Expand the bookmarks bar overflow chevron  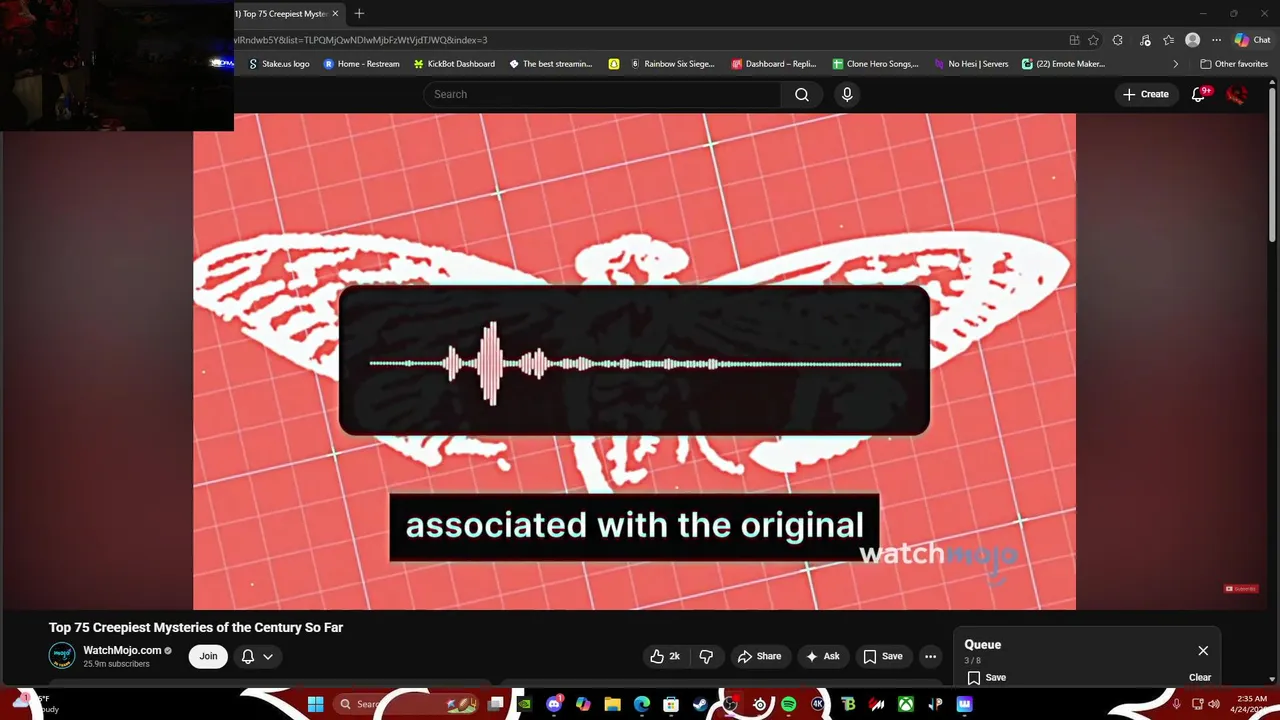(1175, 64)
